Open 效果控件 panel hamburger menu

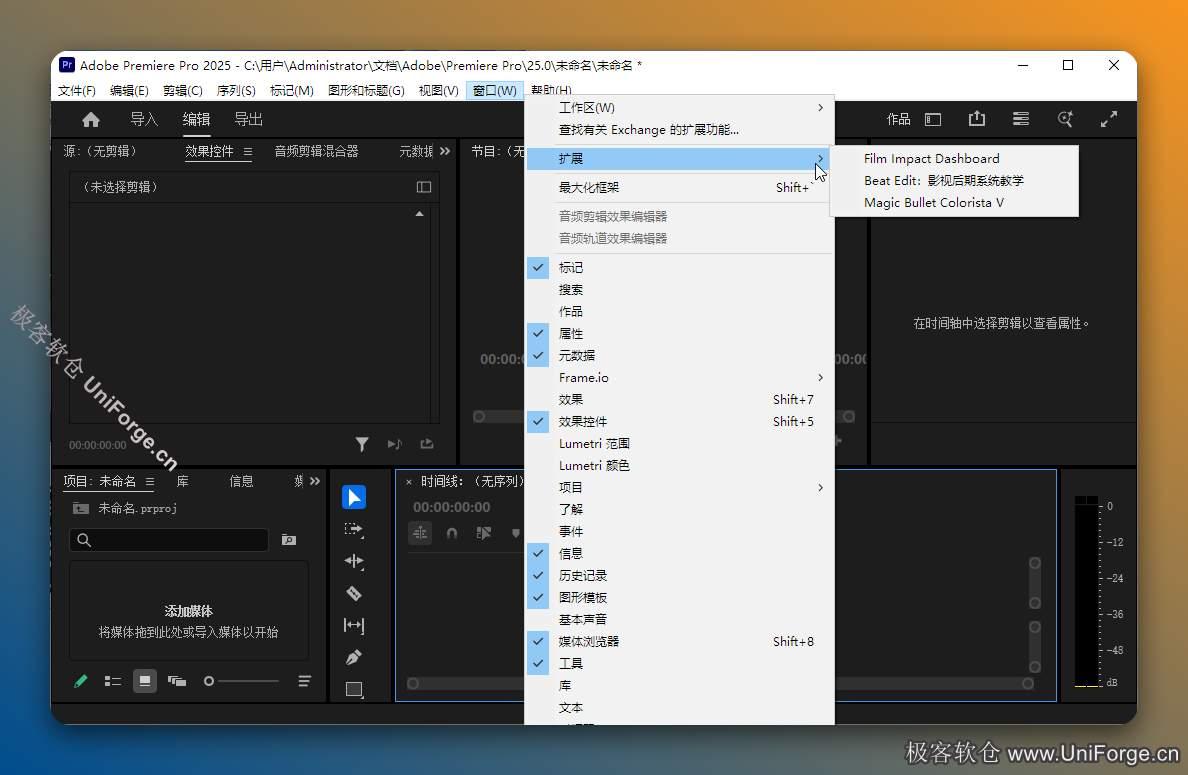(x=248, y=152)
